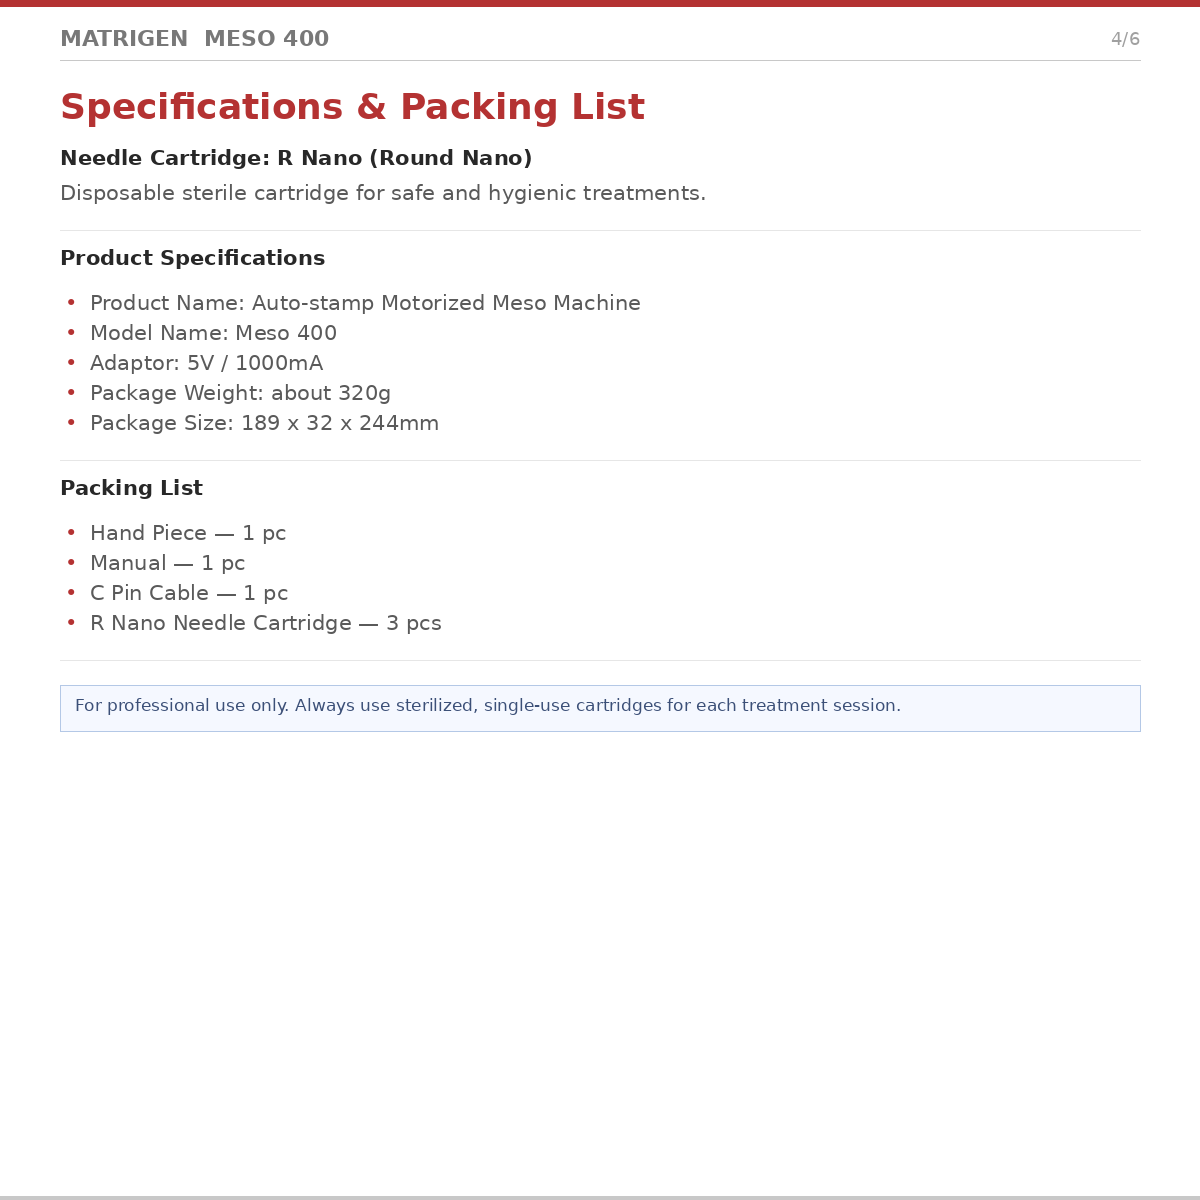
Task: Click the MATRIGEN MESO 400 header text
Action: click(194, 39)
